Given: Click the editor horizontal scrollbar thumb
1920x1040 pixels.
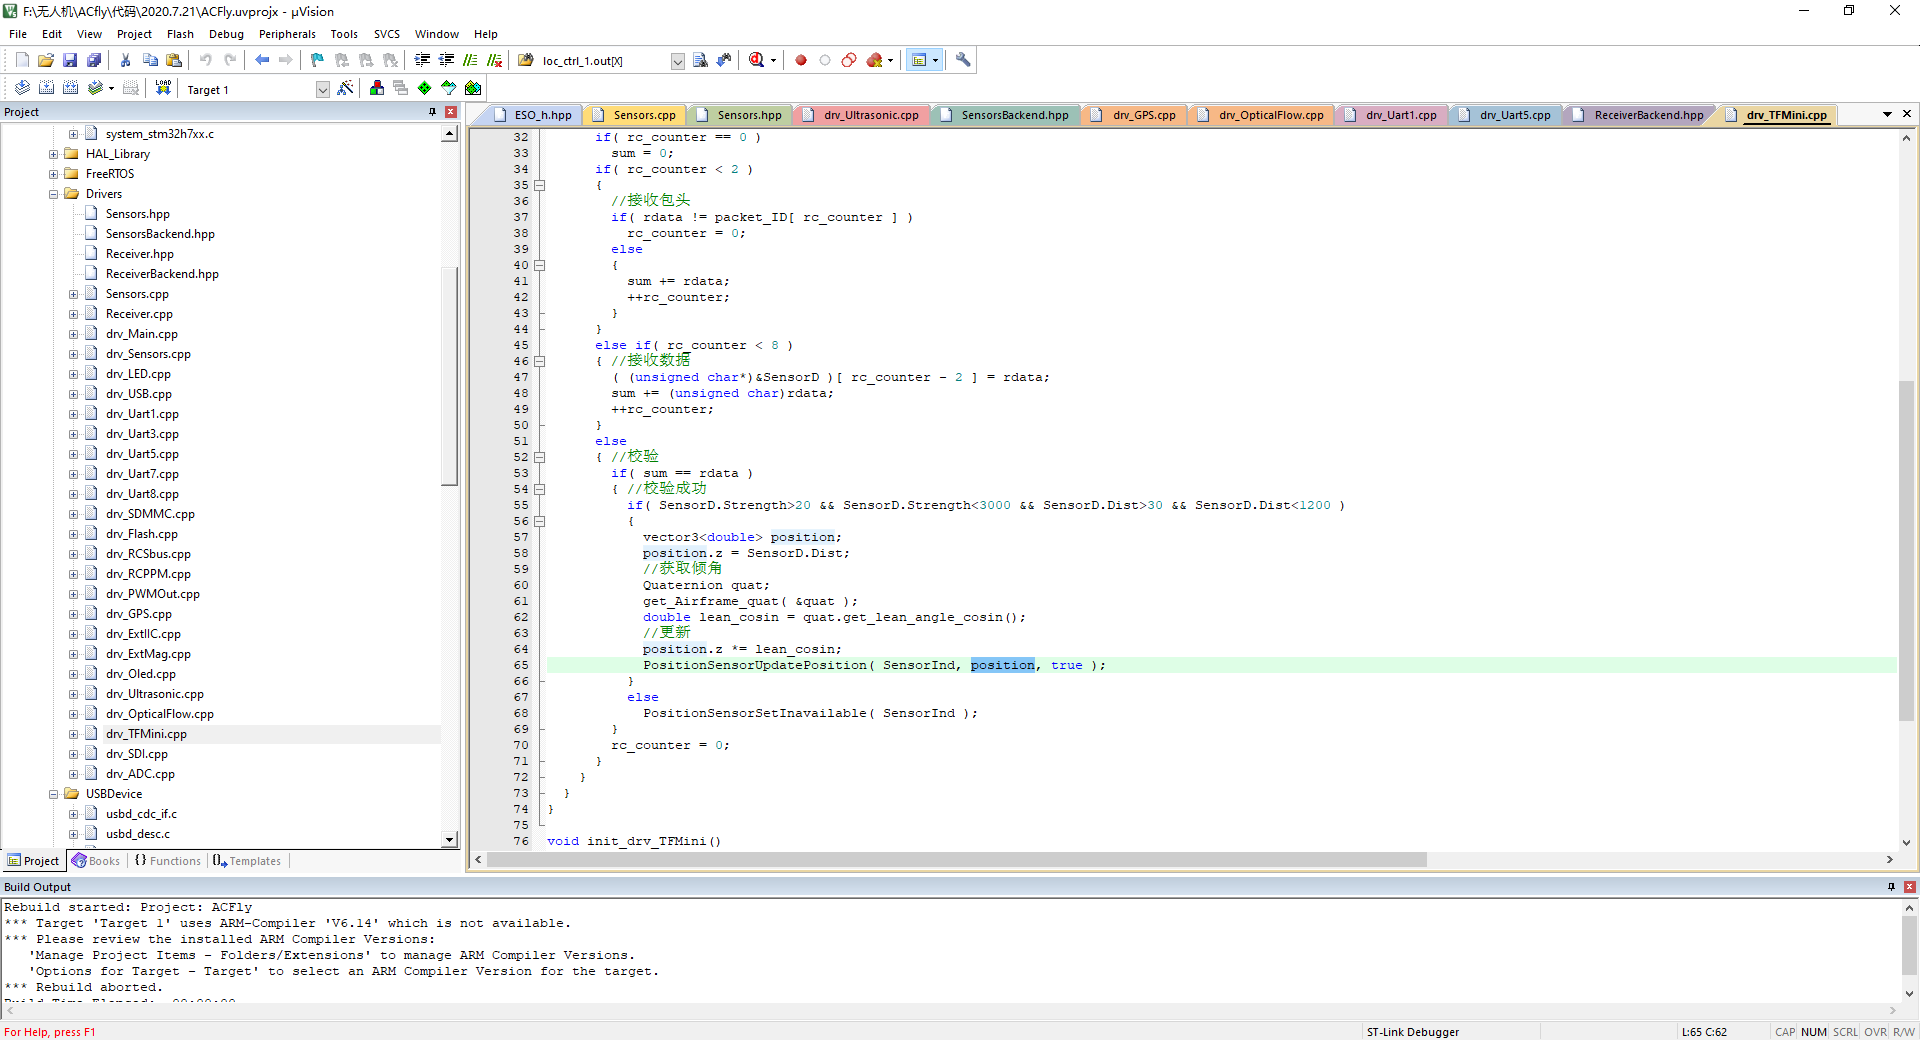Looking at the screenshot, I should [x=956, y=860].
